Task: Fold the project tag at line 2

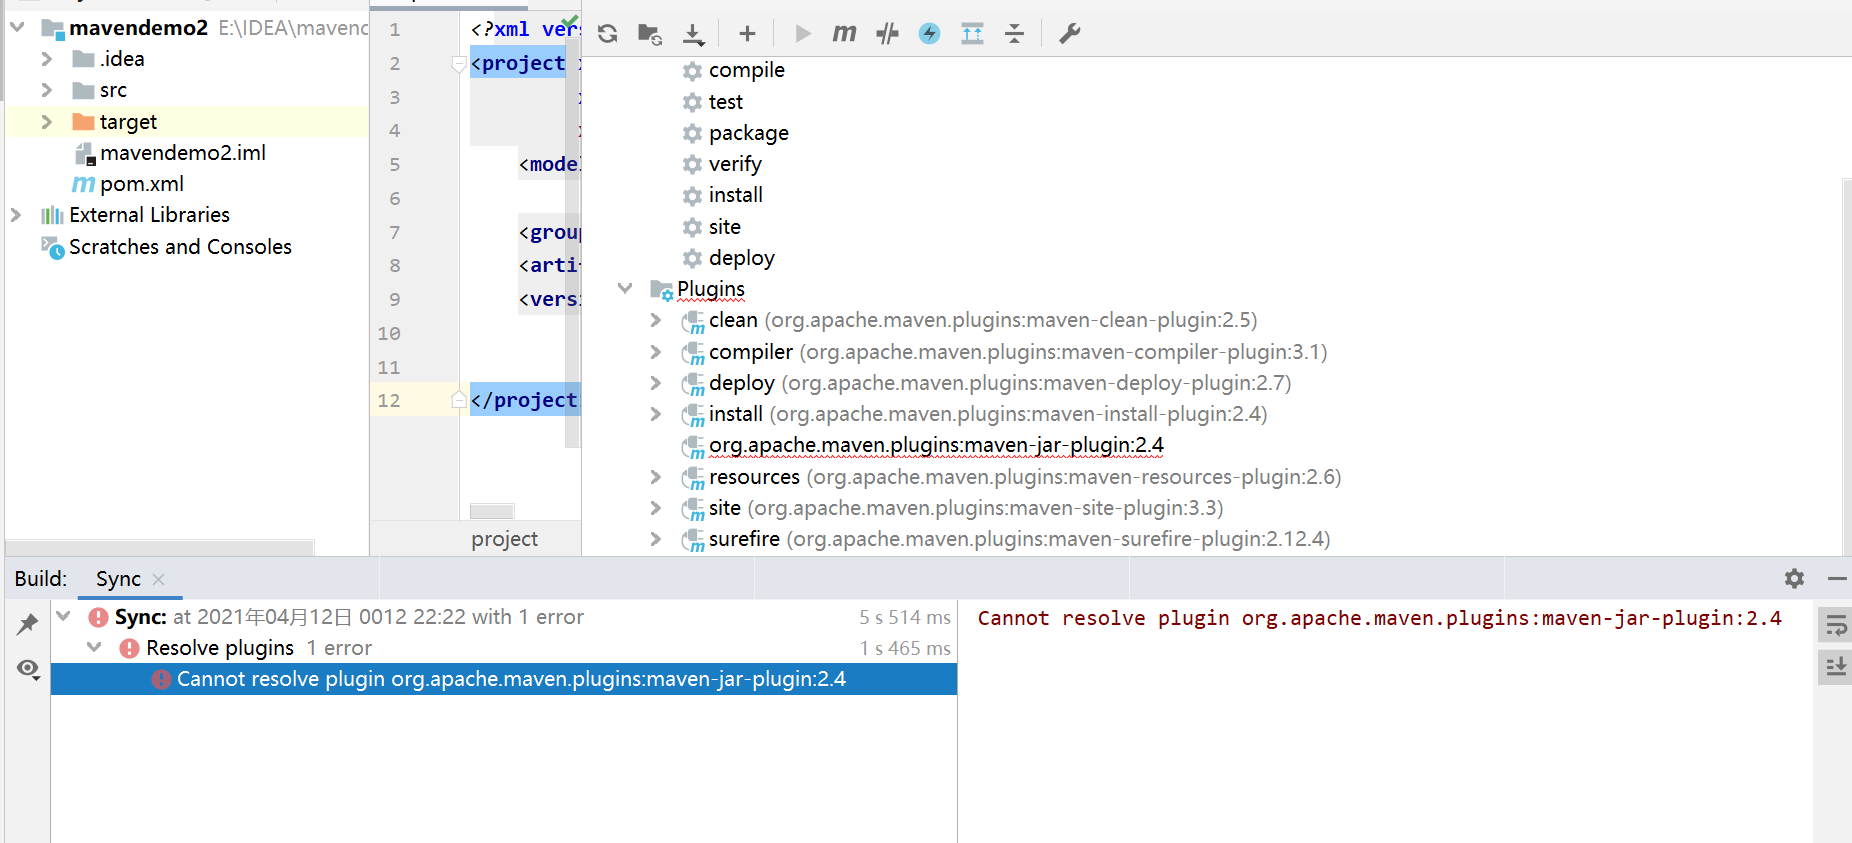Action: click(459, 64)
